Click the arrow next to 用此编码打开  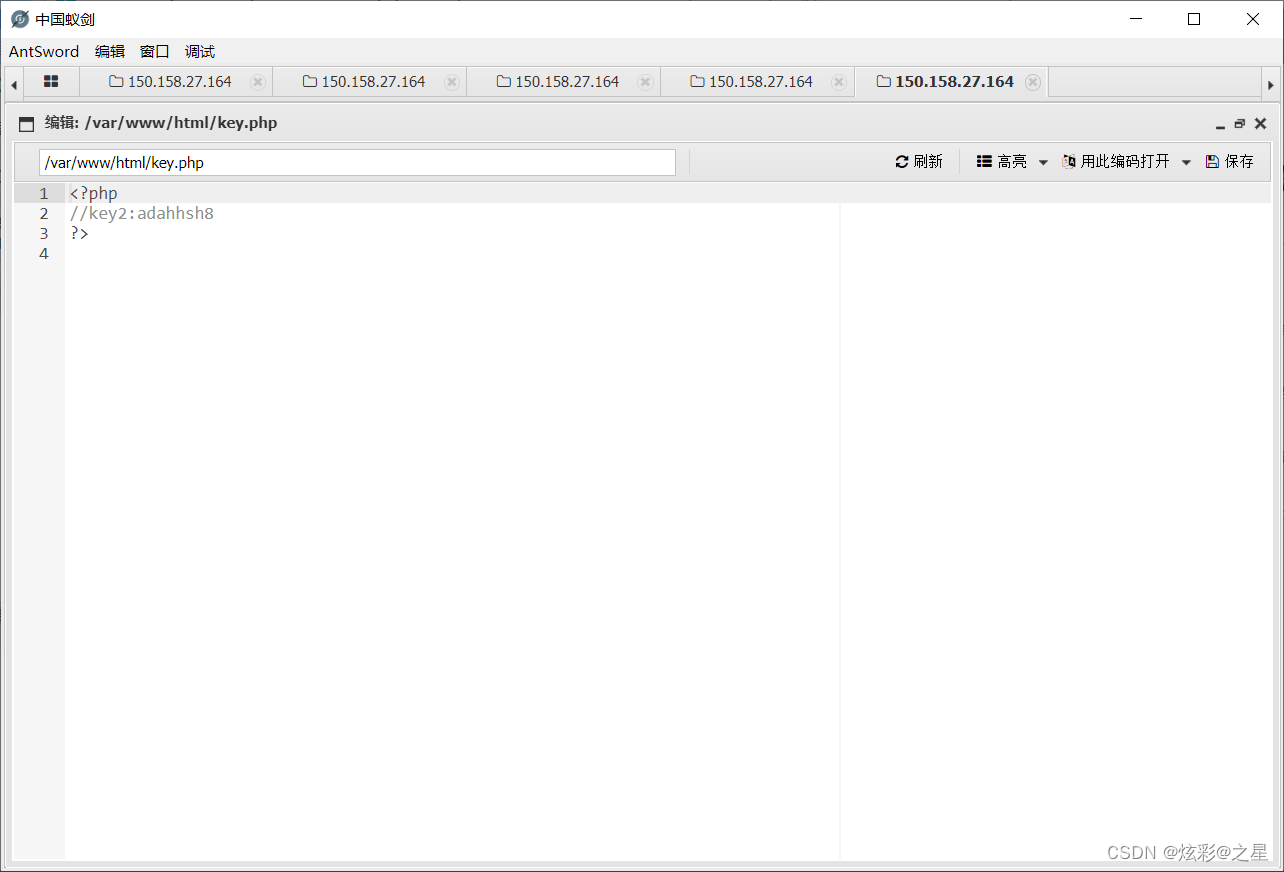[x=1187, y=162]
